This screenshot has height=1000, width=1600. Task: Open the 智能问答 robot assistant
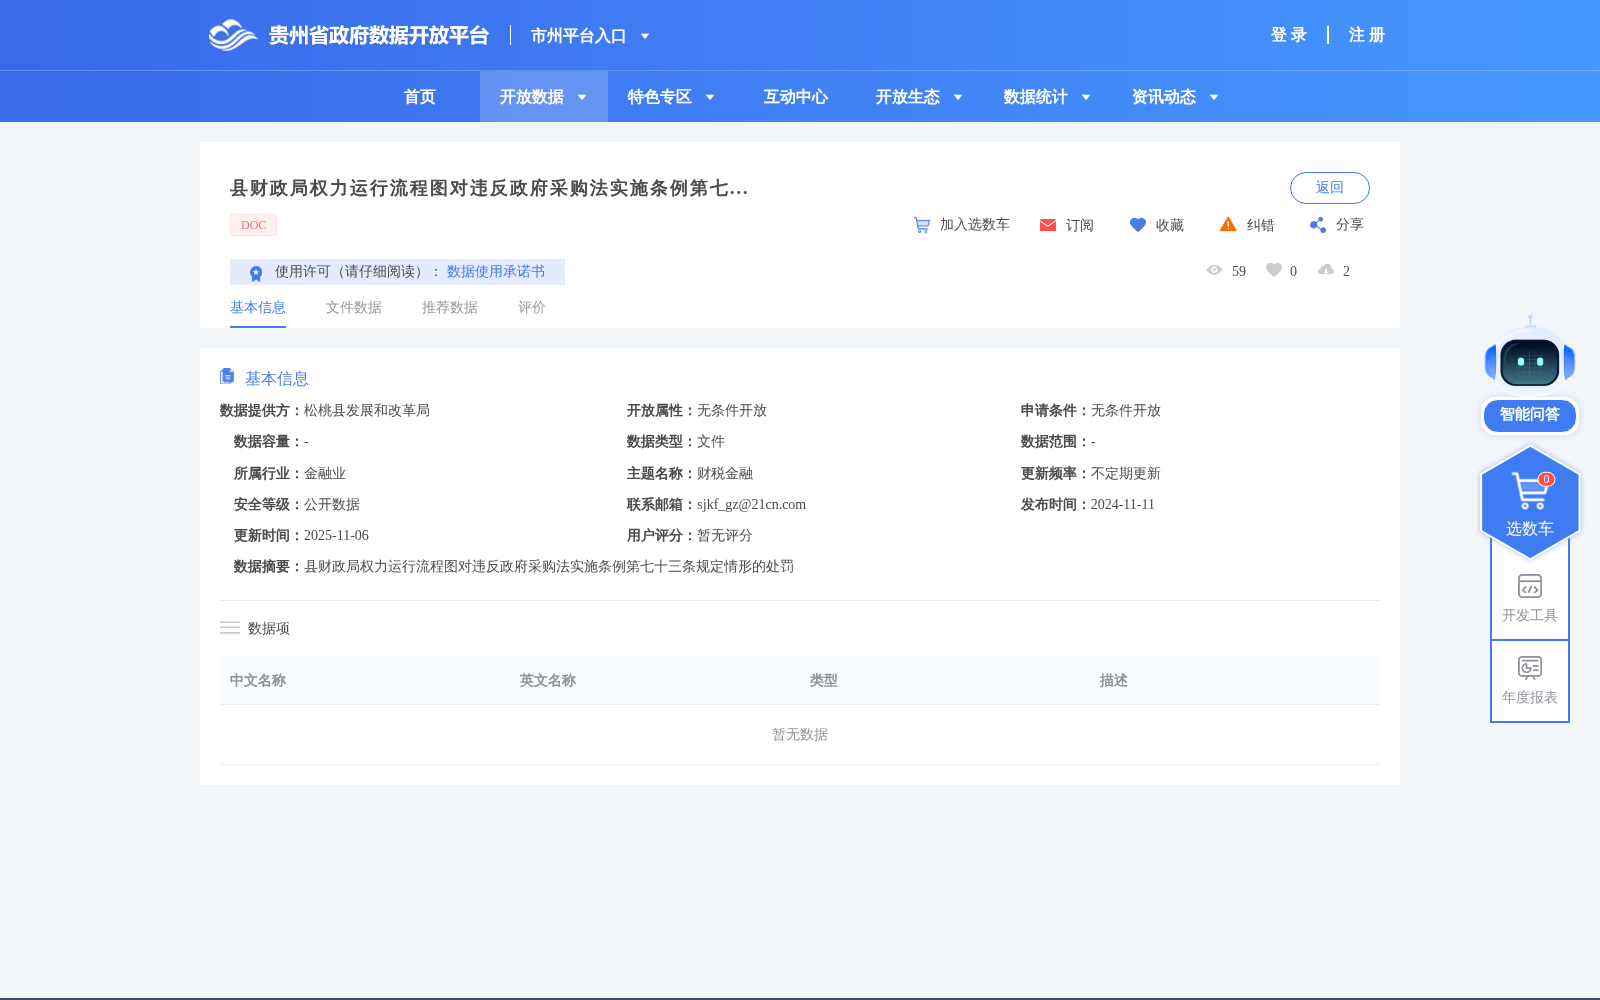(x=1530, y=355)
